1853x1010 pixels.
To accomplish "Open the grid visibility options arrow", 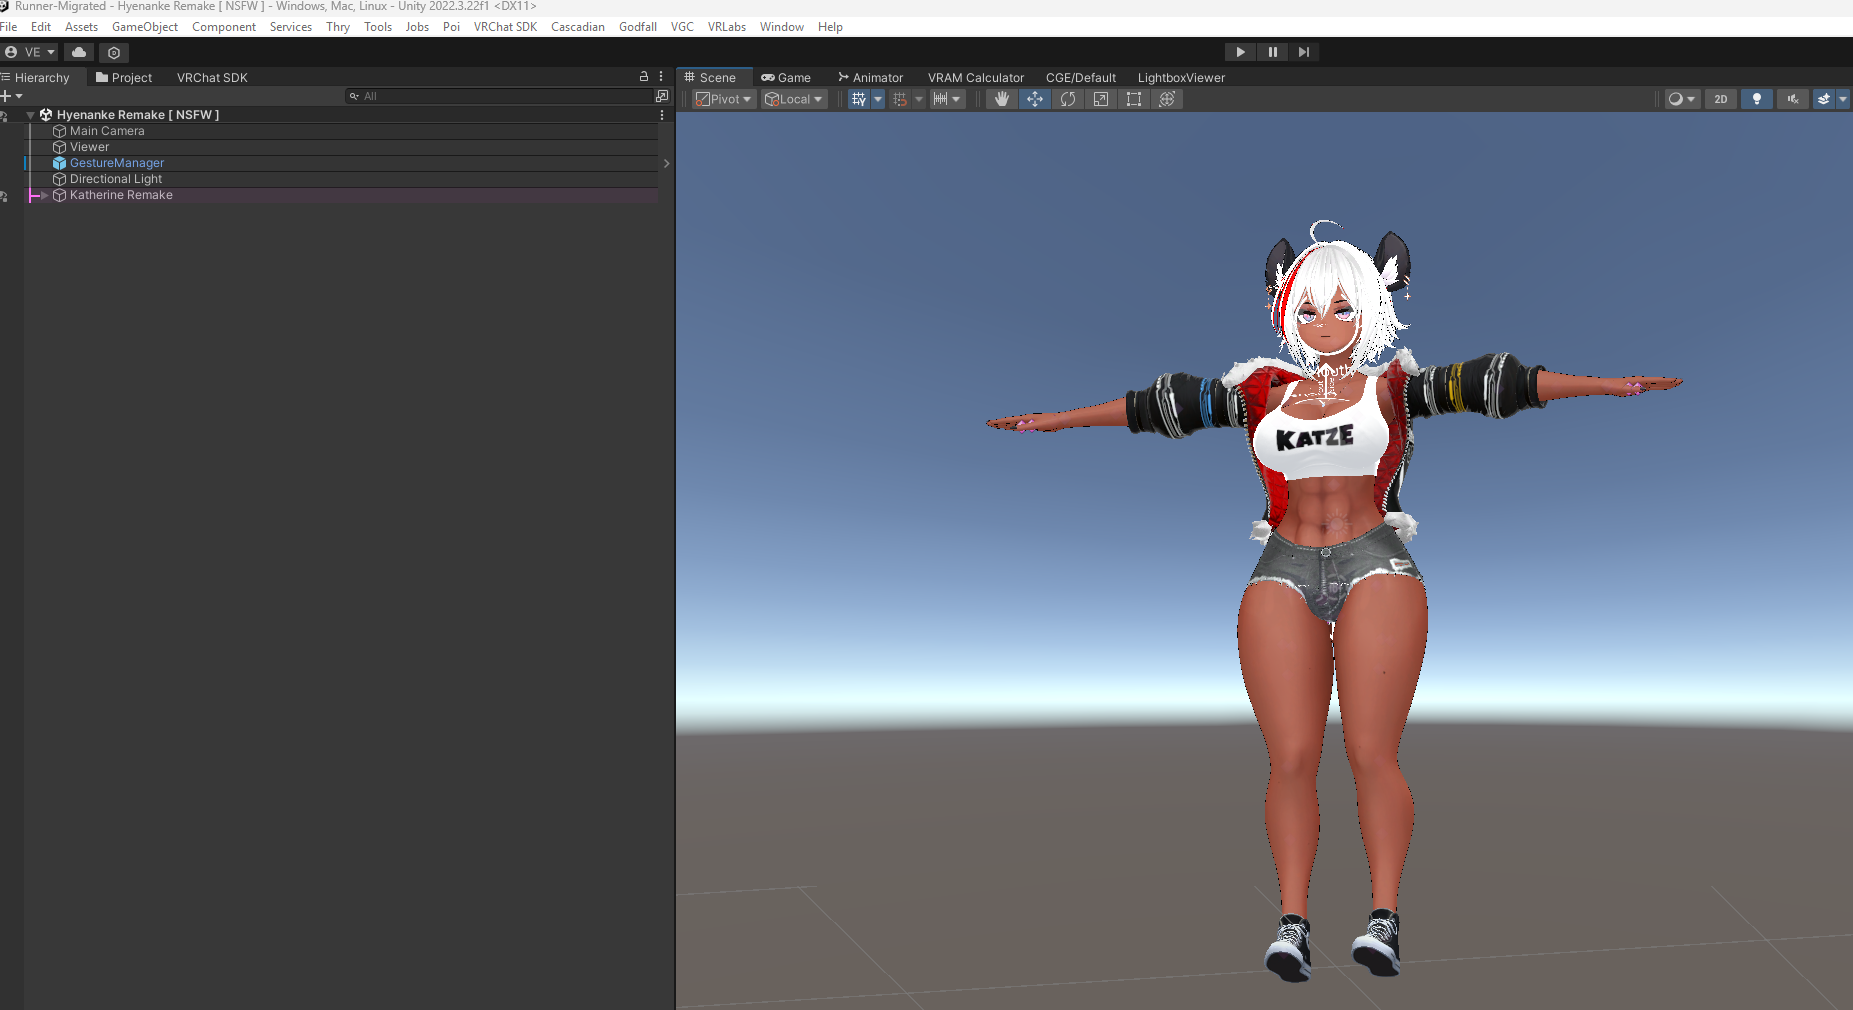I will tap(878, 99).
